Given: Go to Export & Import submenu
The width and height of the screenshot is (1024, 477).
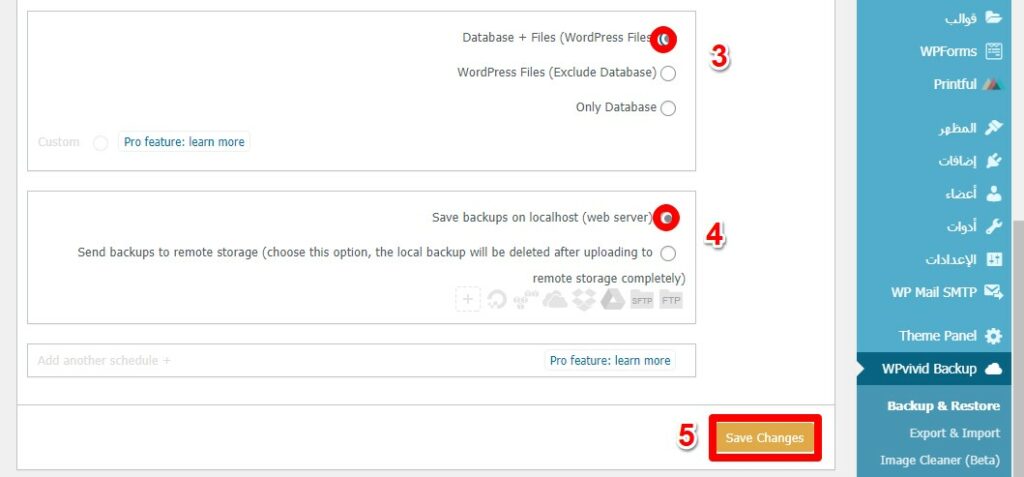Looking at the screenshot, I should pos(954,433).
